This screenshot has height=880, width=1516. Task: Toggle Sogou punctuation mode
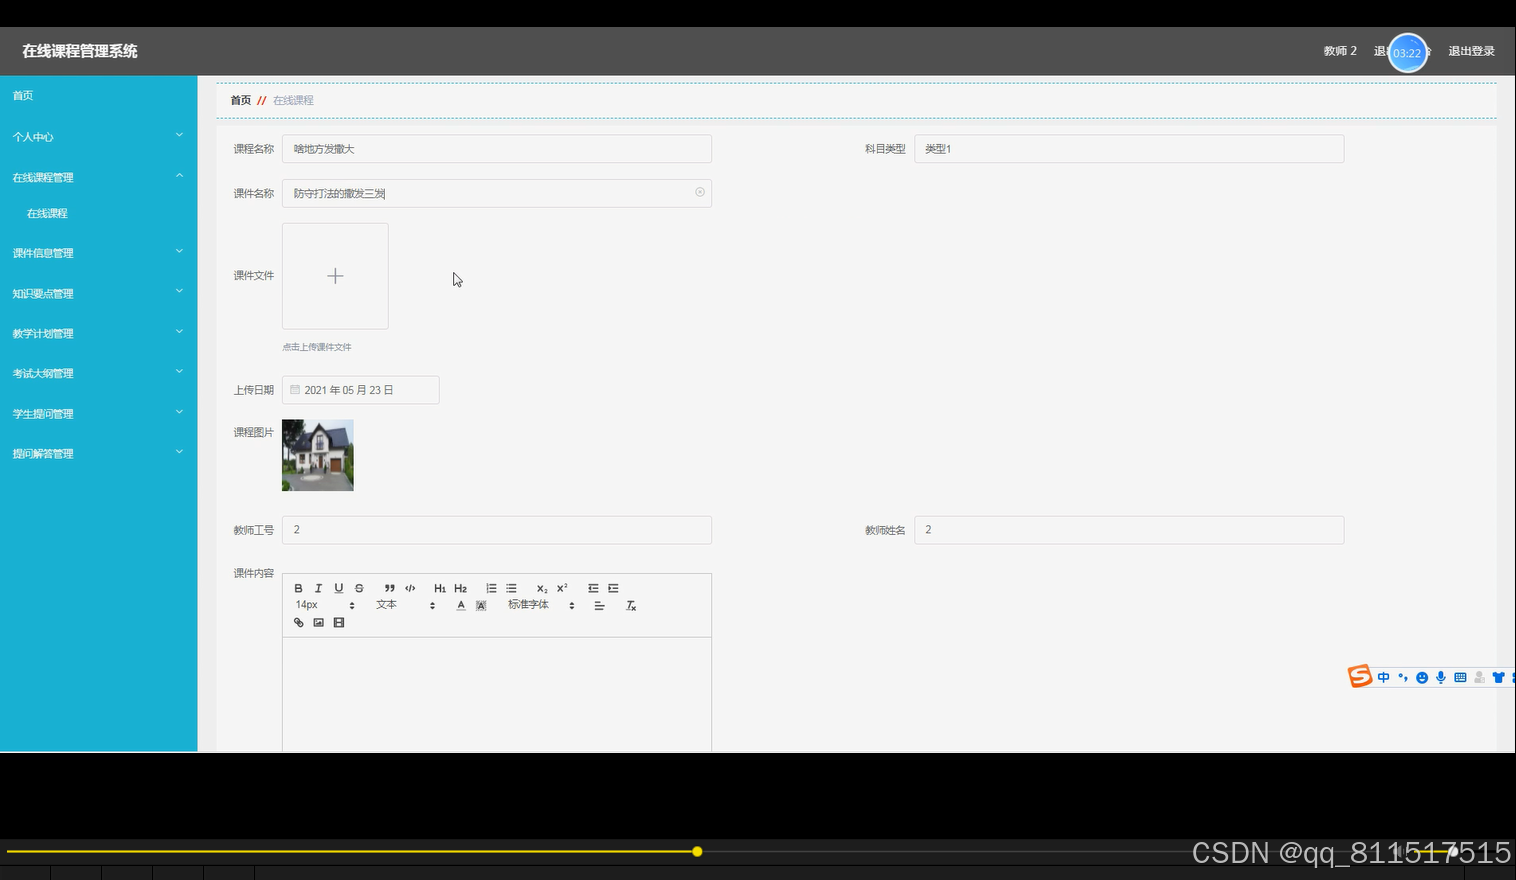(x=1403, y=677)
